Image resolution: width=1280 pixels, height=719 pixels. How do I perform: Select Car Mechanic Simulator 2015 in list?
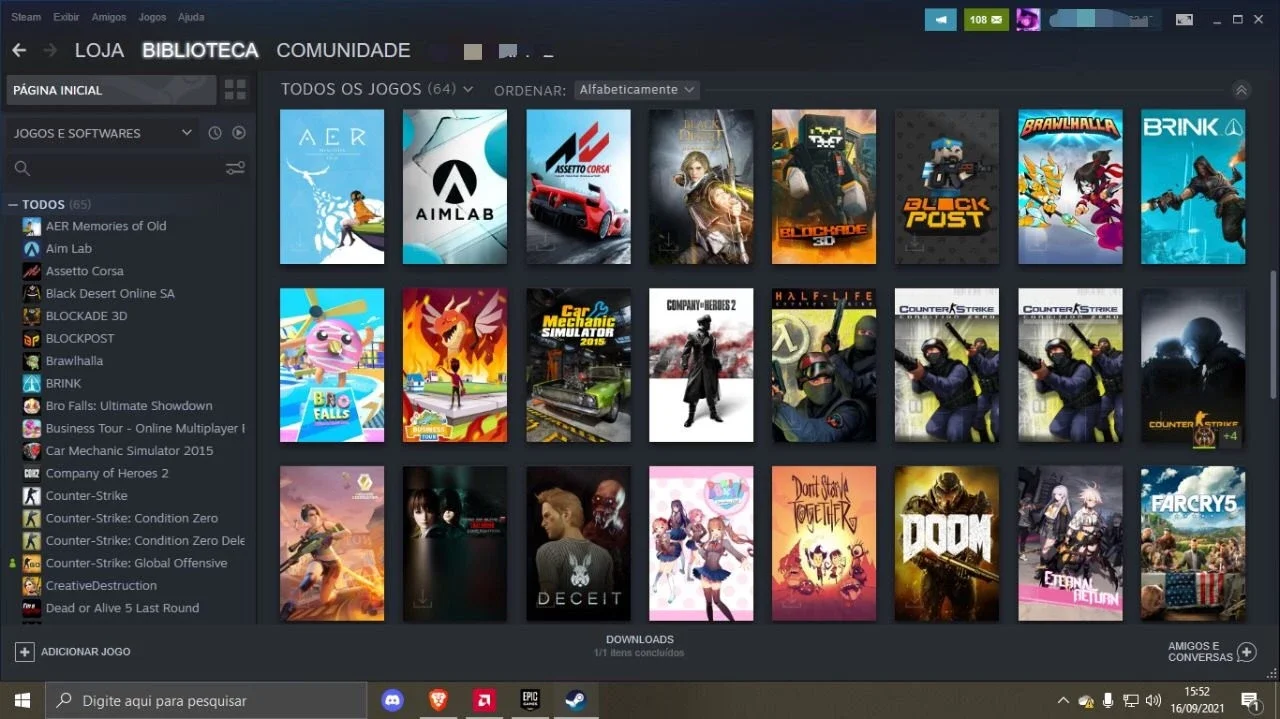[x=129, y=451]
